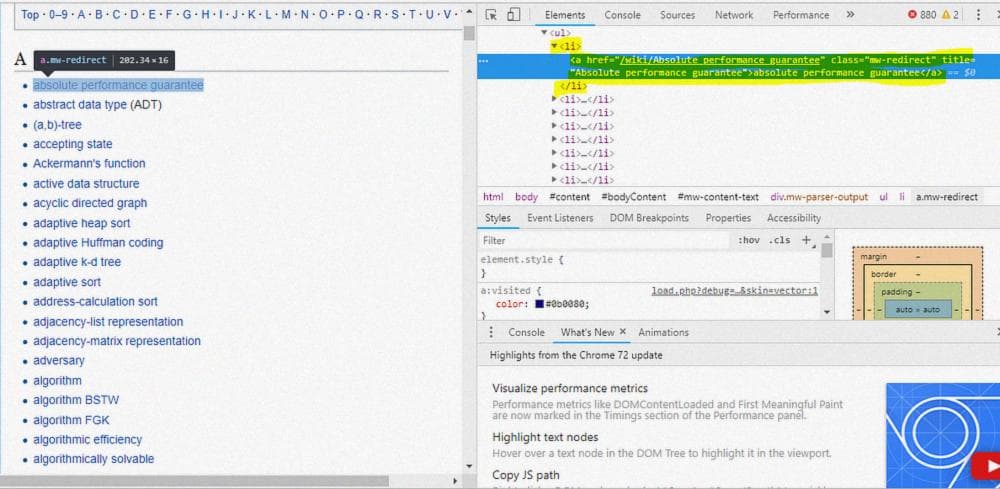Viewport: 1000px width, 489px height.
Task: Toggle the .cls class editor
Action: coord(779,240)
